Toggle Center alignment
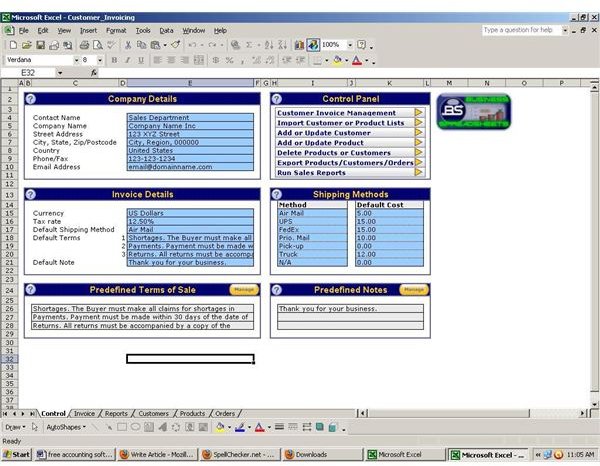Screen dimensions: 600x466 (x=171, y=60)
